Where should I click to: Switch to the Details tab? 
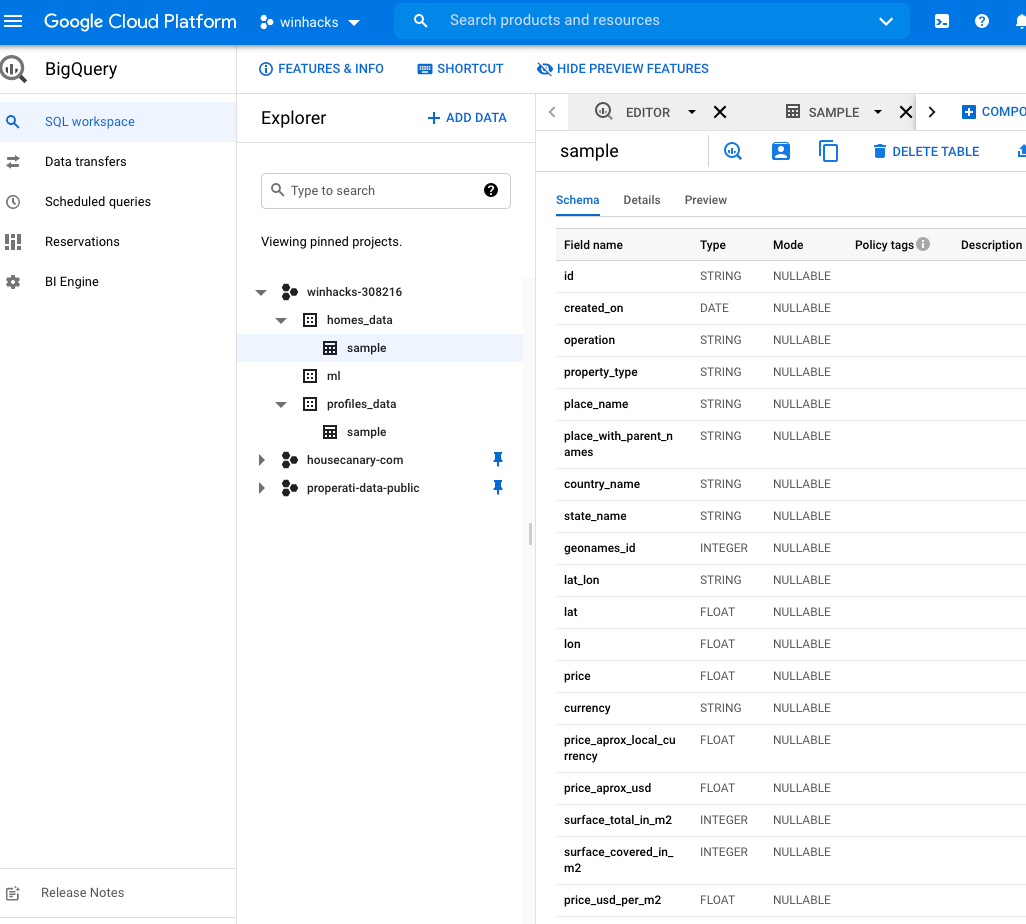click(641, 200)
